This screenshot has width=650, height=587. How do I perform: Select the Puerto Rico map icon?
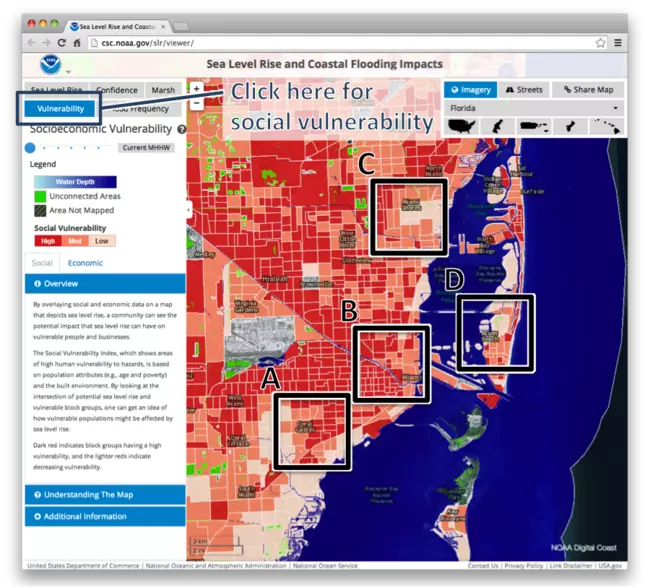coord(534,127)
